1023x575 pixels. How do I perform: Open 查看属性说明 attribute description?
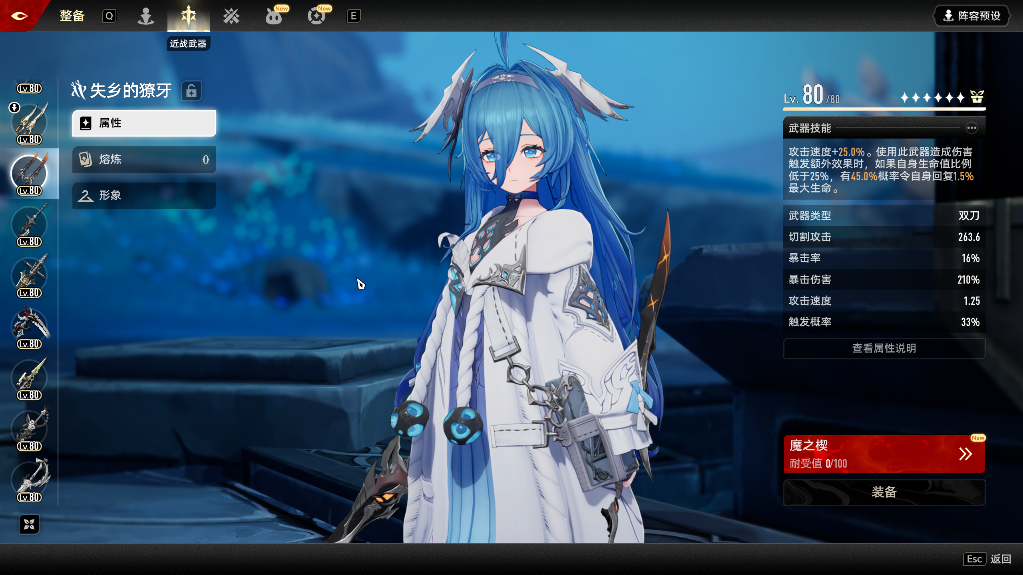[884, 348]
